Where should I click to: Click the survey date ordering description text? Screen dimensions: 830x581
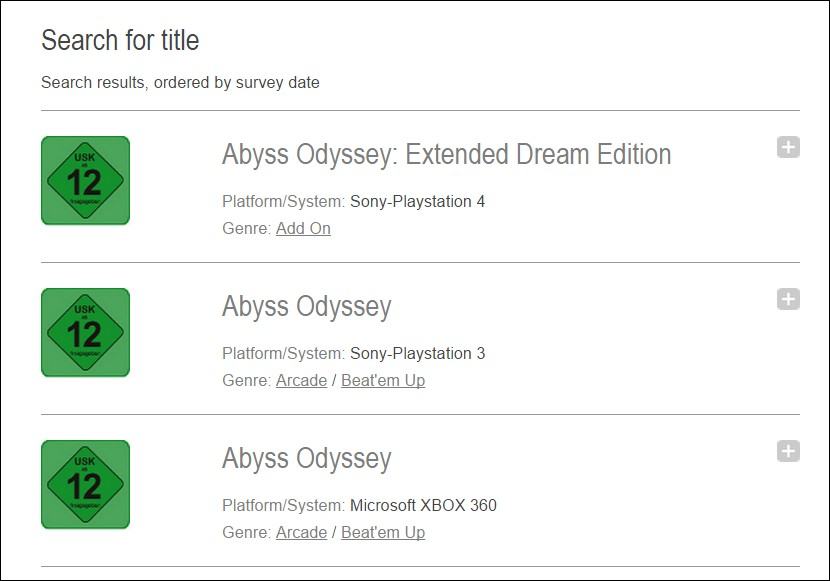click(180, 83)
